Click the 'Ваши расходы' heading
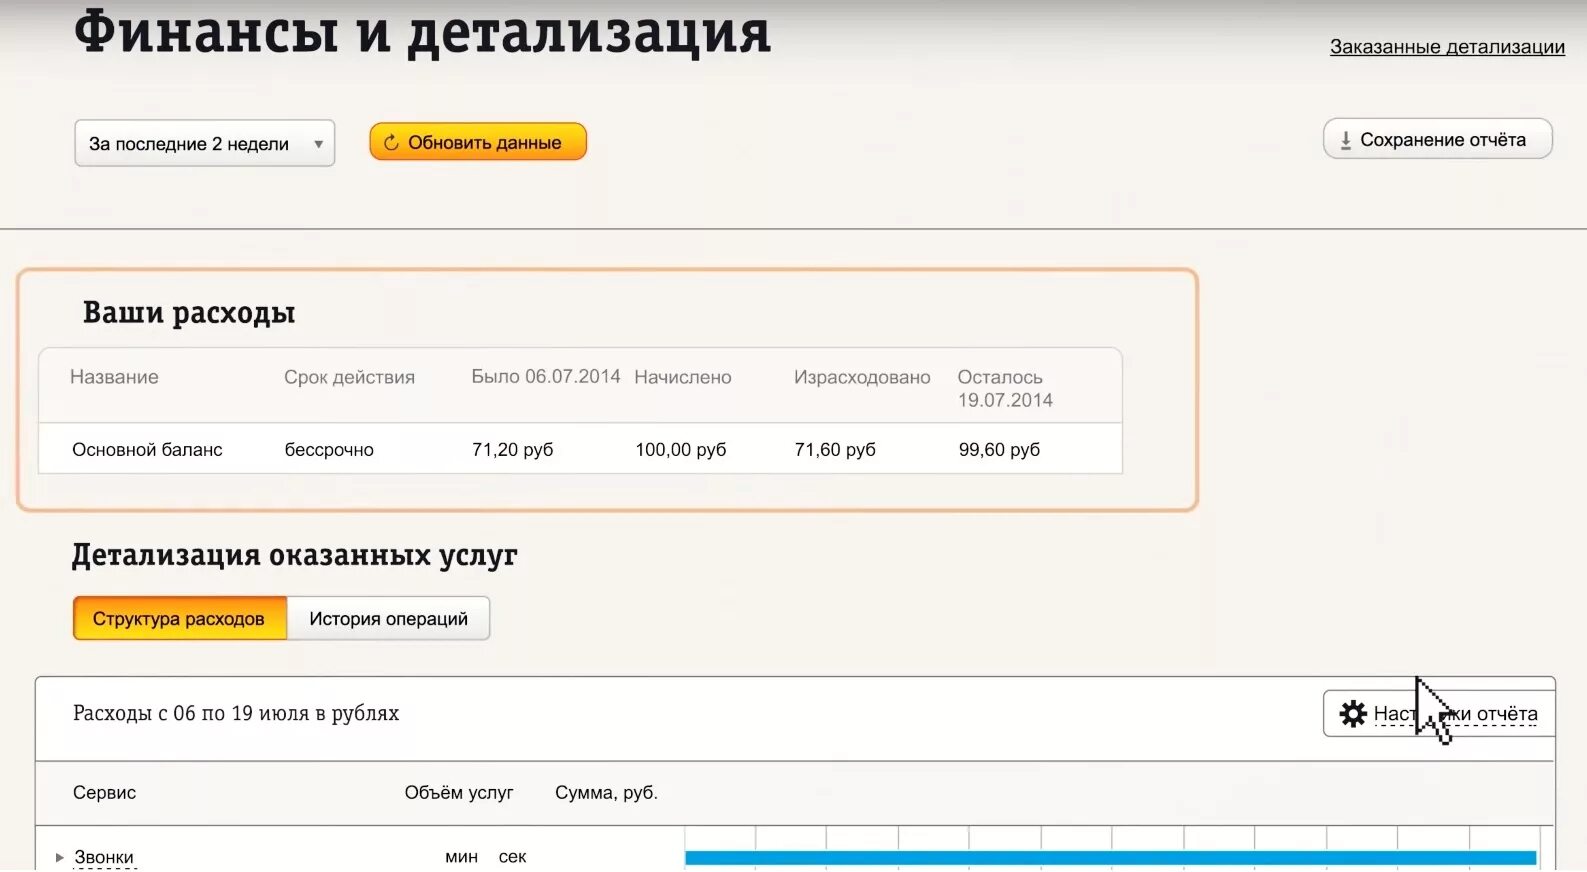1587x872 pixels. pyautogui.click(x=189, y=313)
